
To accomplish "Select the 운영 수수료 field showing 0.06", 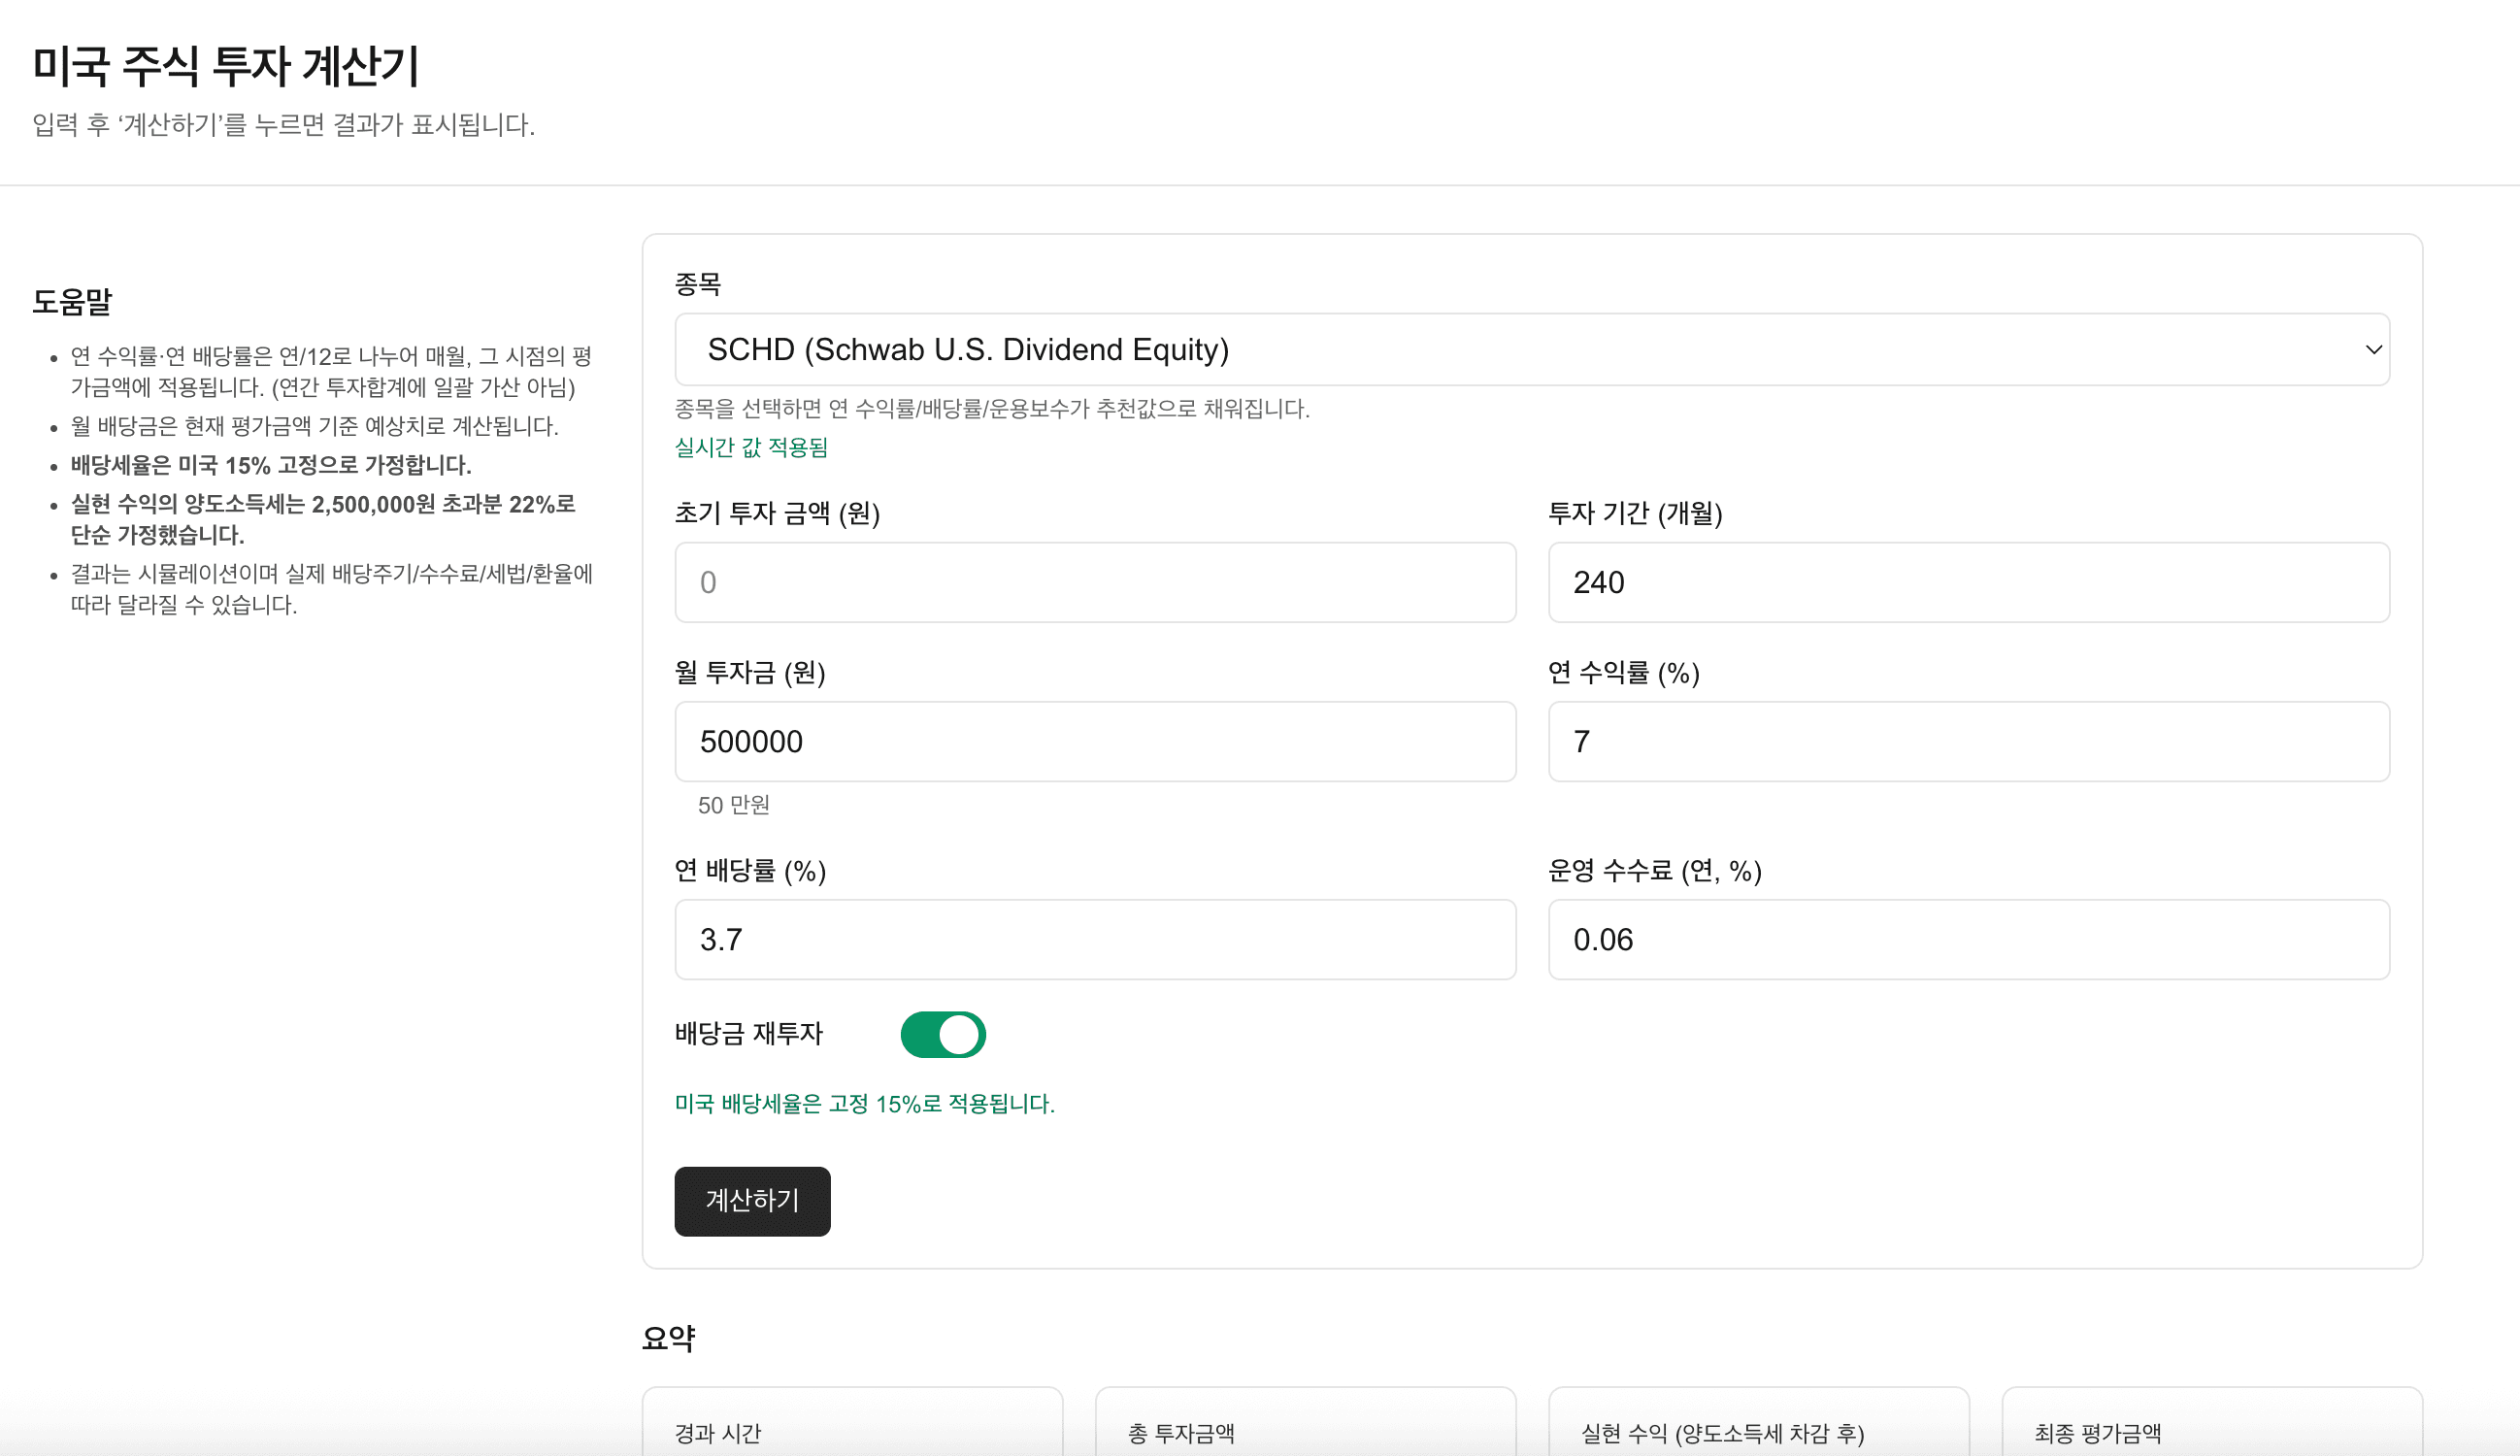I will (x=1967, y=939).
